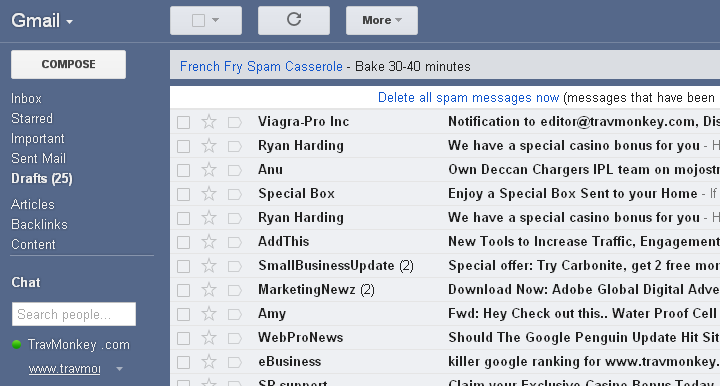Mark SmallBusinessUpdate message as important
Viewport: 720px width, 386px height.
235,266
